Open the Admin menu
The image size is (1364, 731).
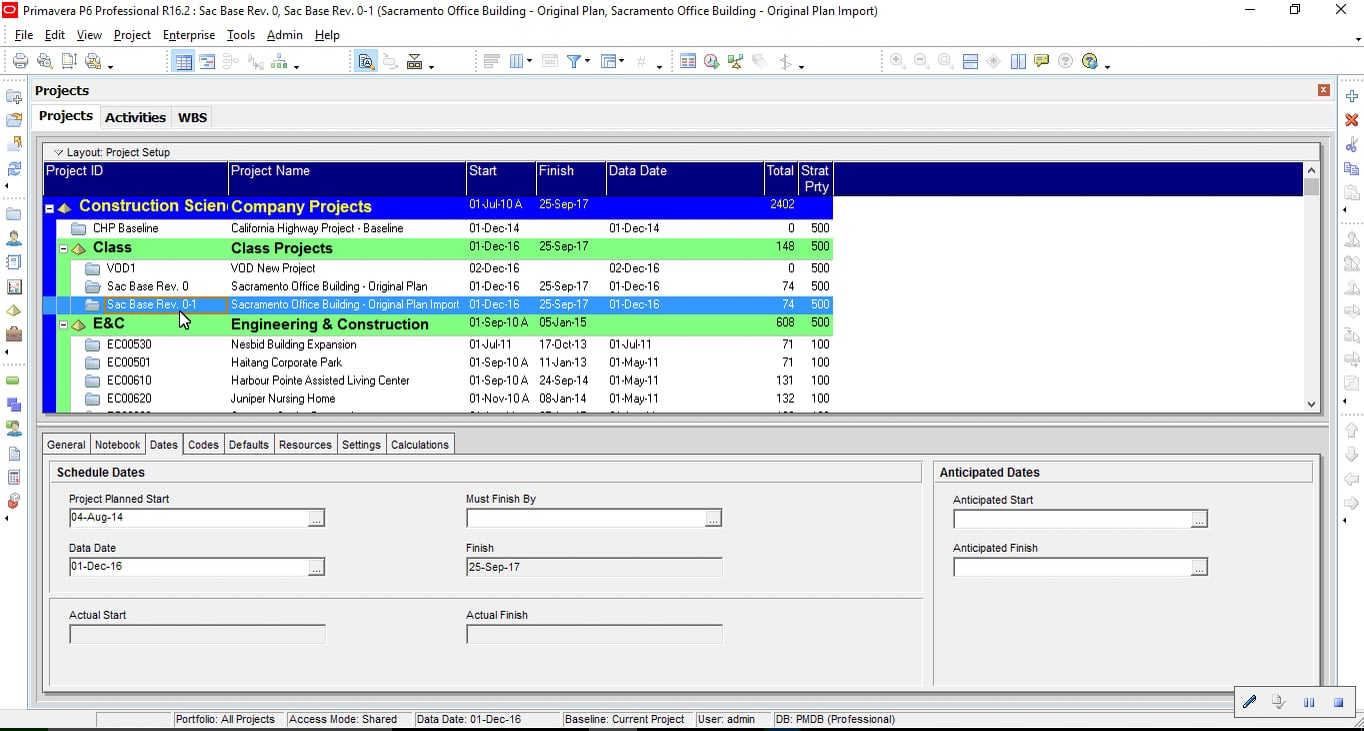[284, 35]
